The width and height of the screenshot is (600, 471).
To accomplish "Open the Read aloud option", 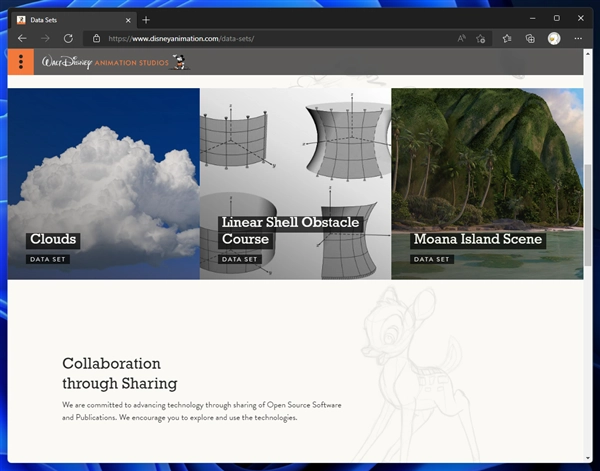I will click(x=461, y=38).
